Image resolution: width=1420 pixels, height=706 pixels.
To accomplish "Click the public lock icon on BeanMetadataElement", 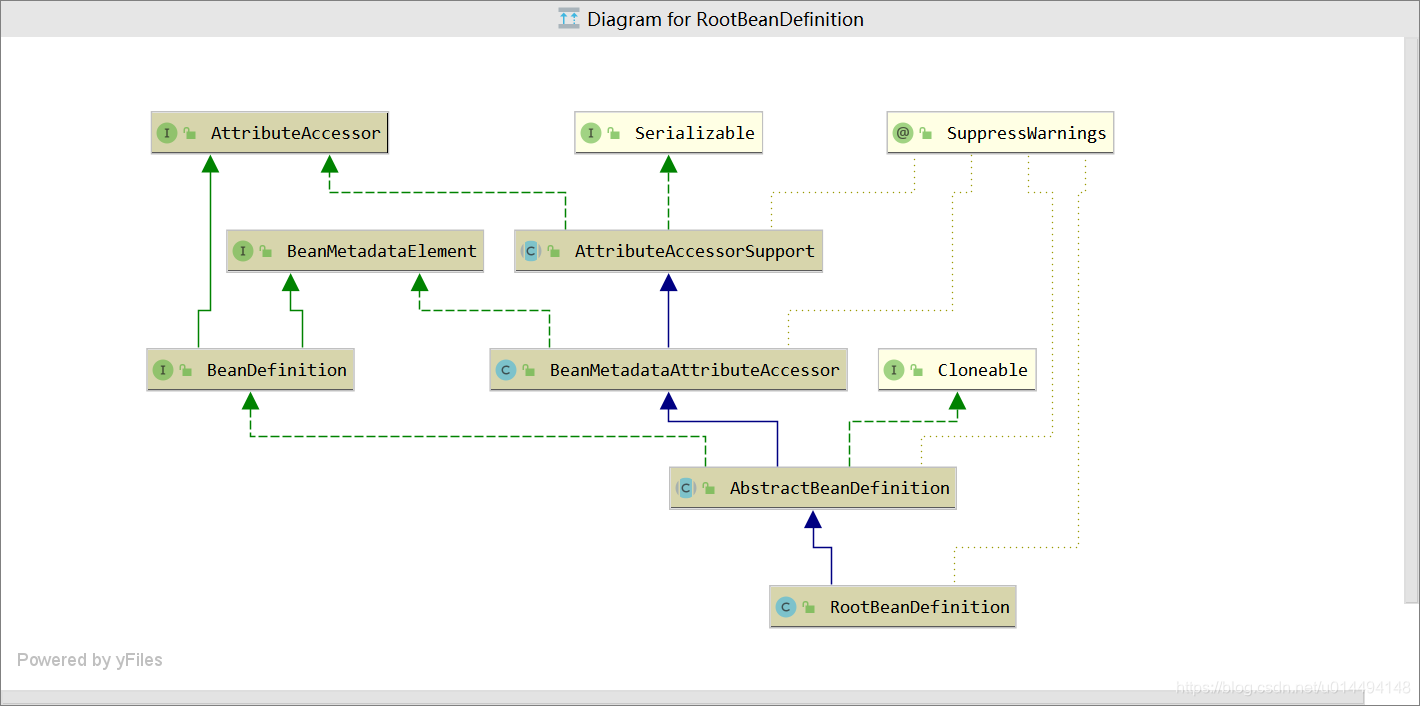I will 266,251.
